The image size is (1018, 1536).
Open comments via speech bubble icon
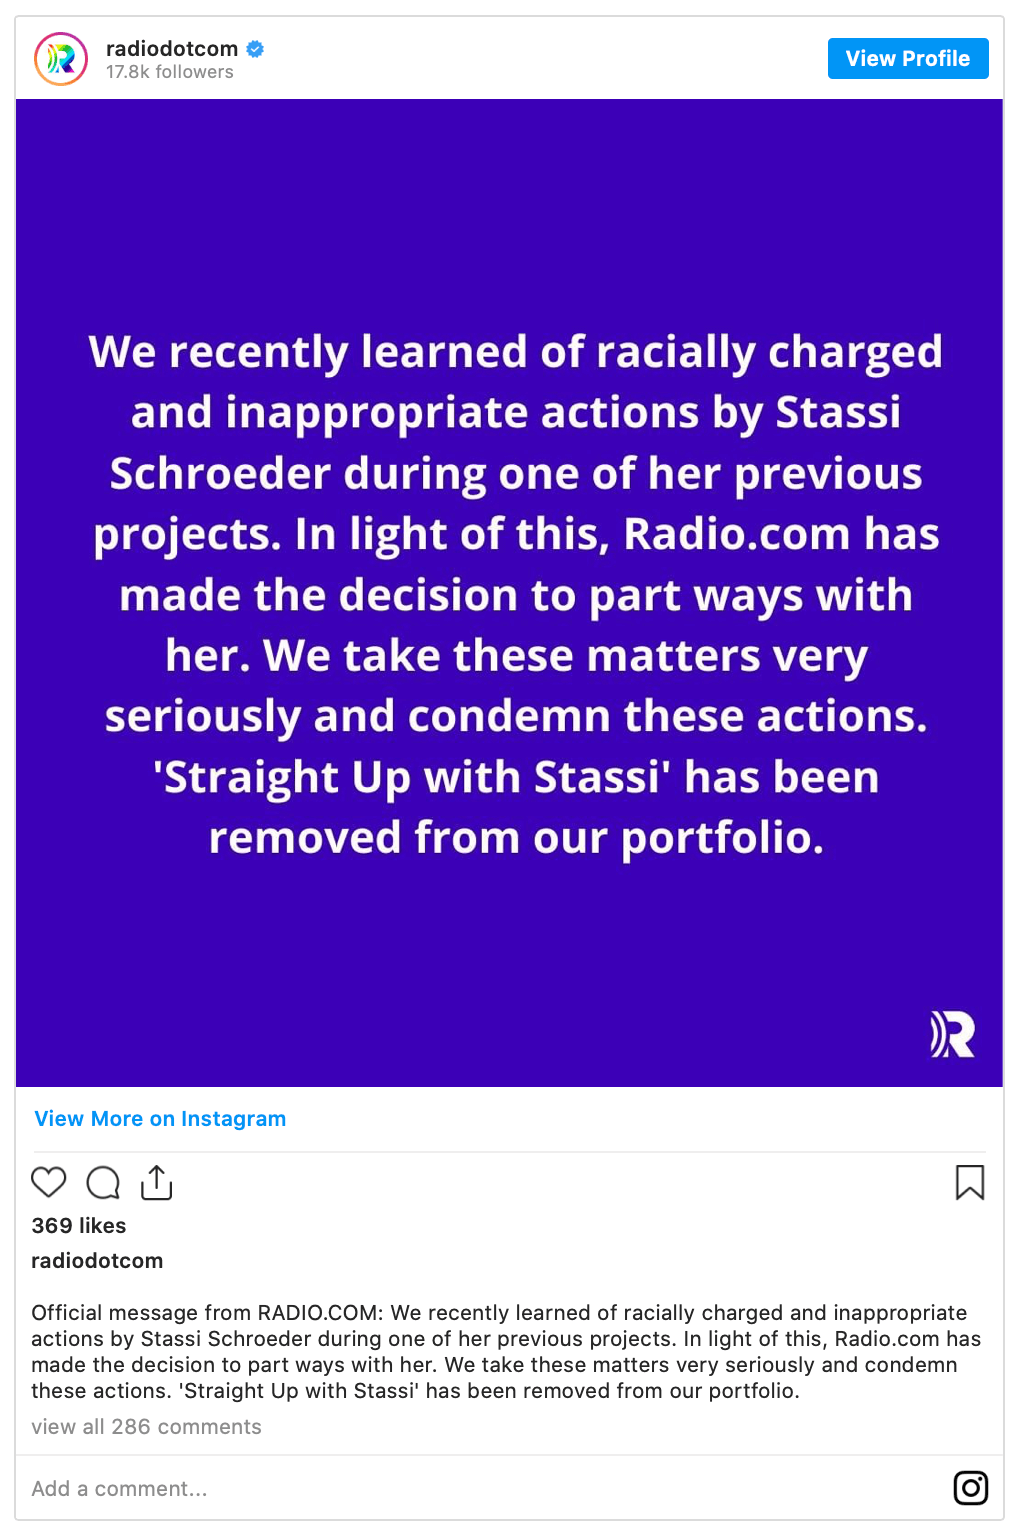(103, 1182)
